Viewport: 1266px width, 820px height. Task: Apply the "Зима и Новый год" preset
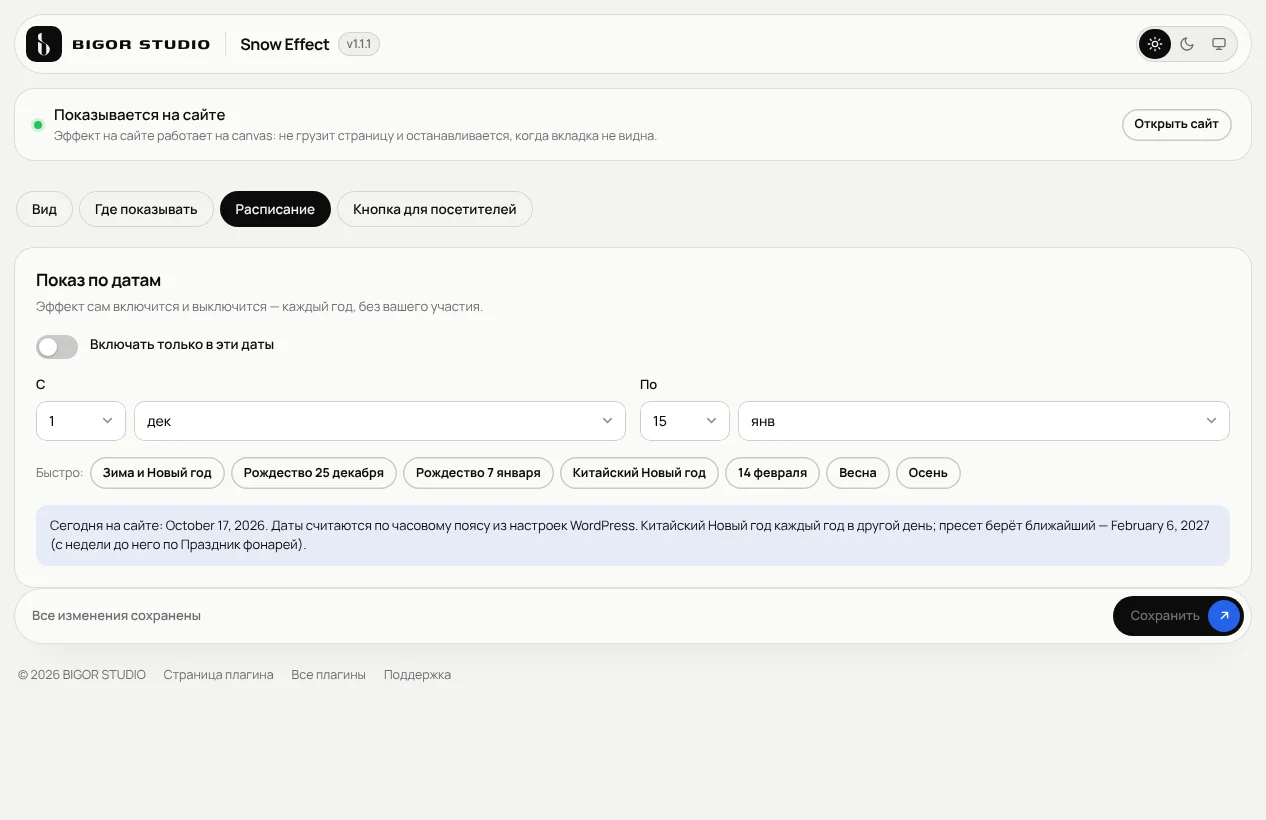pyautogui.click(x=157, y=473)
